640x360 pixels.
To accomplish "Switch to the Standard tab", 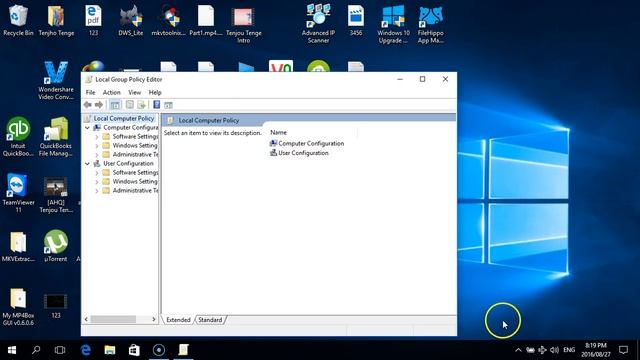I will click(x=210, y=320).
